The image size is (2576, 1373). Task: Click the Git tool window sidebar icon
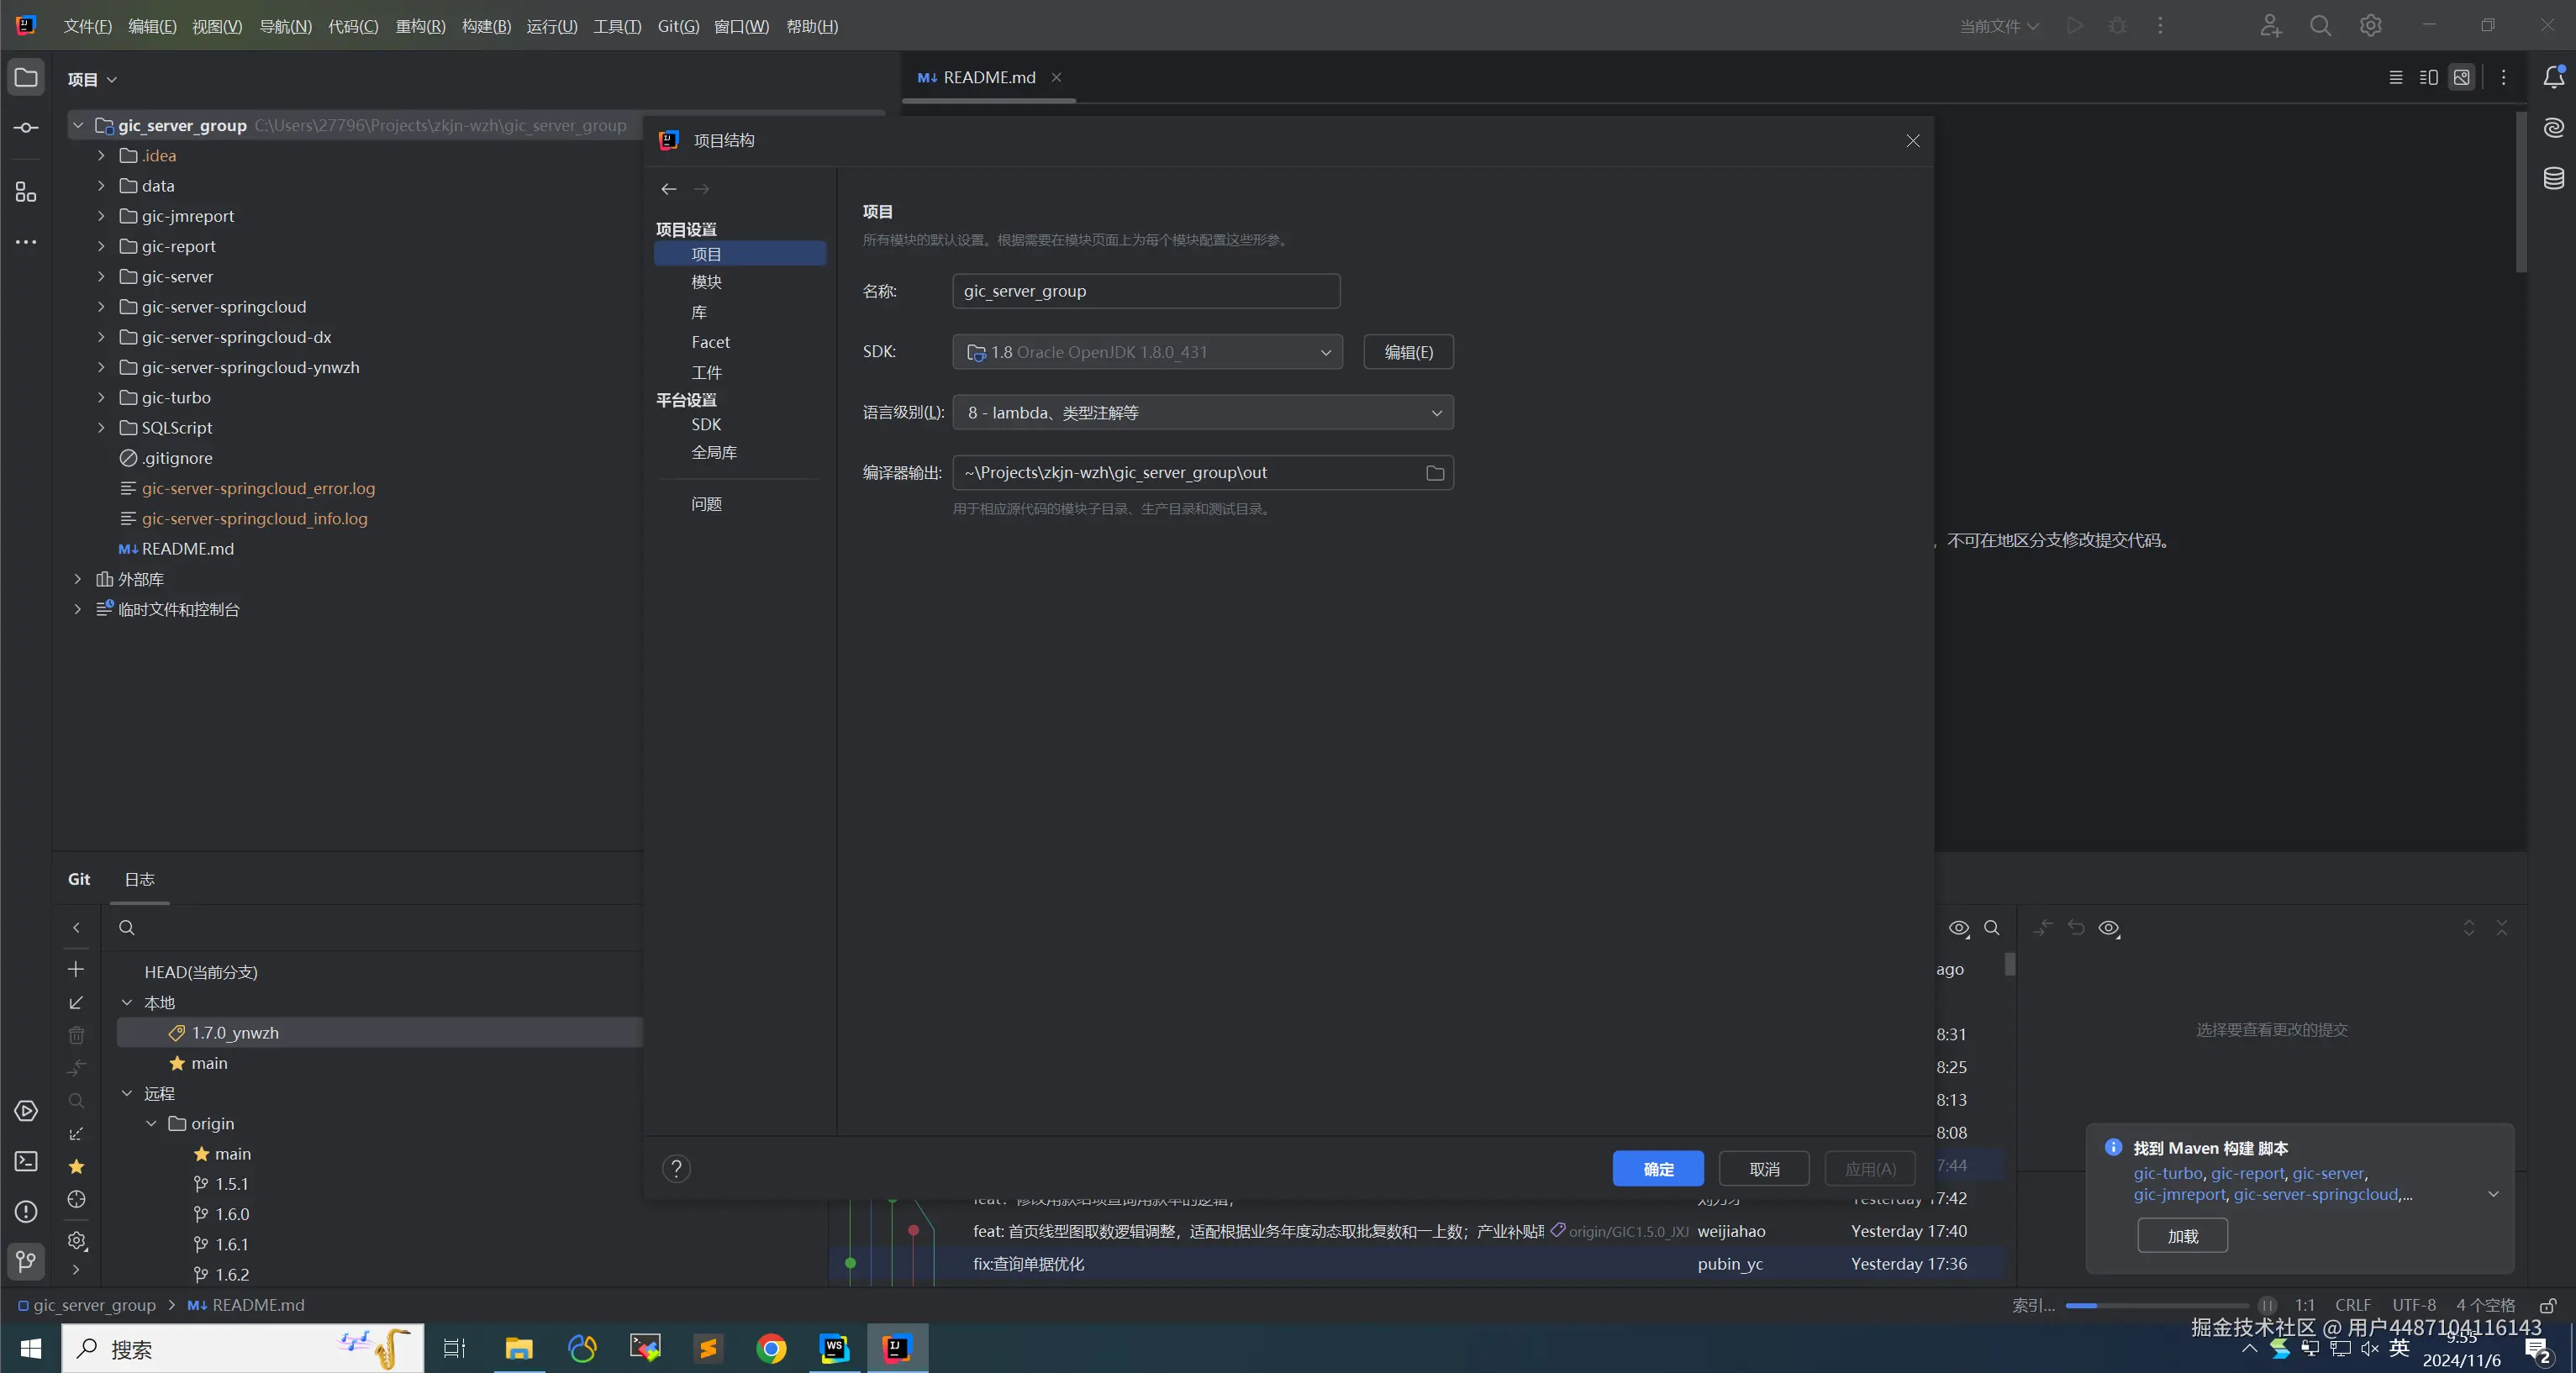click(26, 1261)
